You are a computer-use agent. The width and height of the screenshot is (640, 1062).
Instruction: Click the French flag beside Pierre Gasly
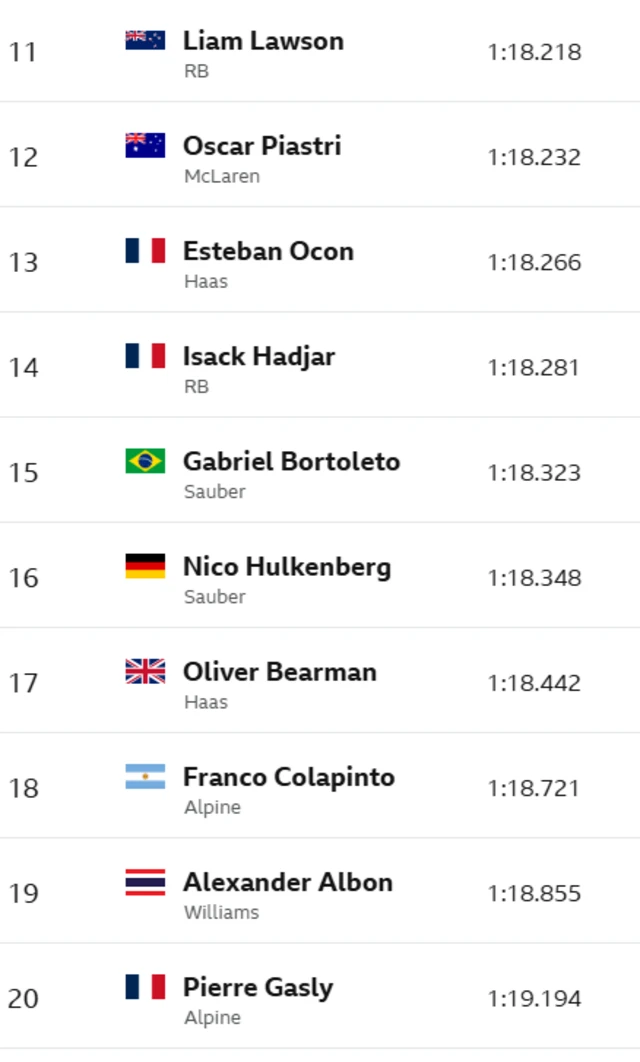(145, 987)
